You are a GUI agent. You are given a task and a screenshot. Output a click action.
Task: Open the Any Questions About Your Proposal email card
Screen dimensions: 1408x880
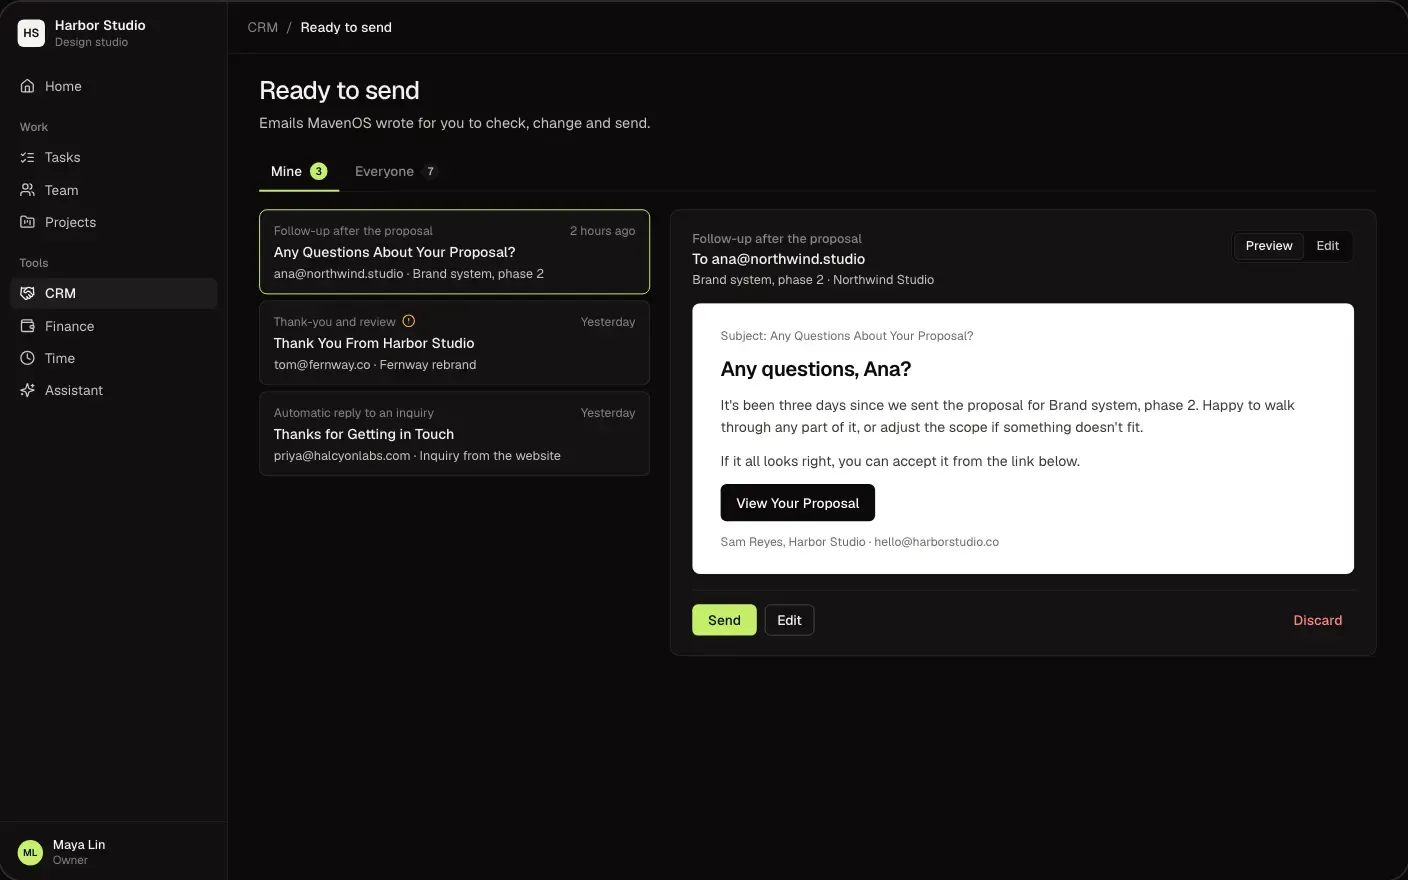point(454,252)
